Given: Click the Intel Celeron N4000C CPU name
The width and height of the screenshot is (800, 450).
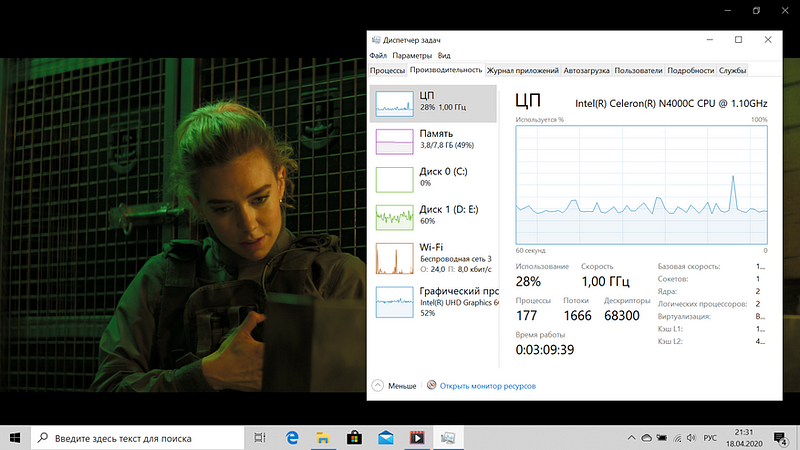Looking at the screenshot, I should point(671,103).
